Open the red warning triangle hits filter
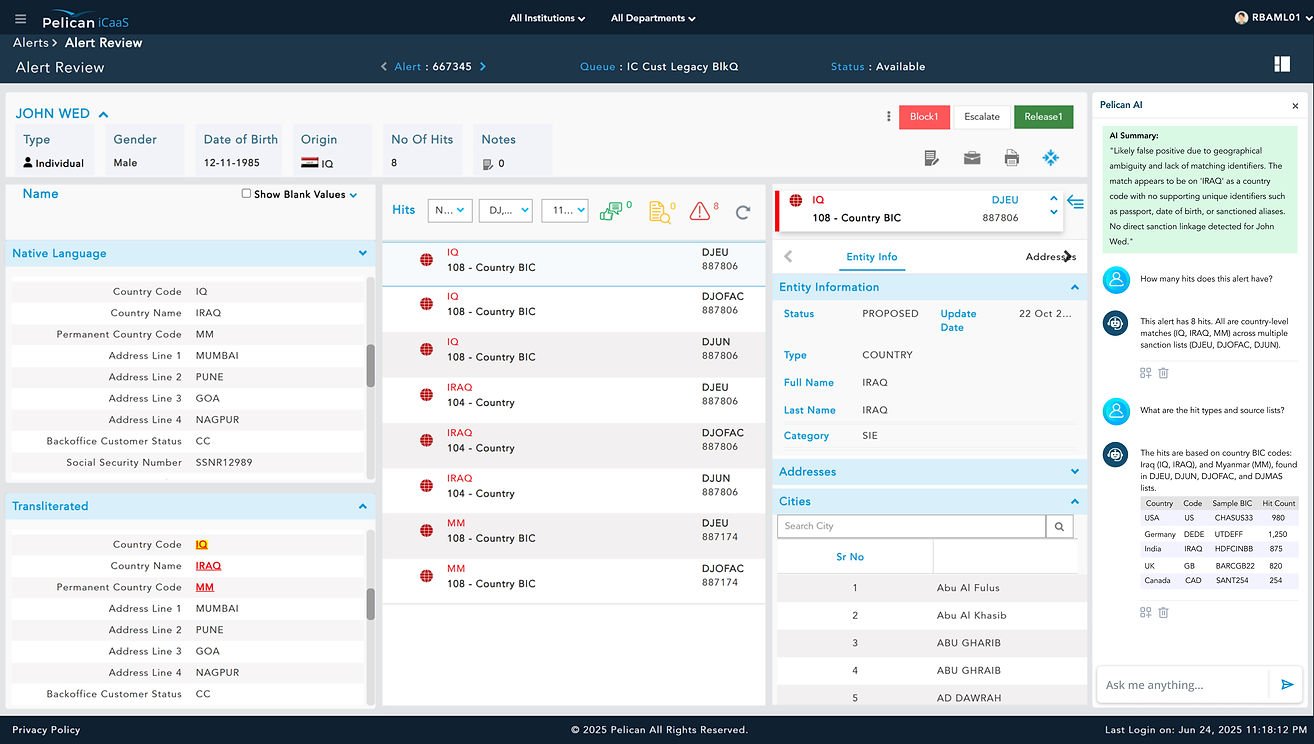Image resolution: width=1314 pixels, height=744 pixels. 700,211
